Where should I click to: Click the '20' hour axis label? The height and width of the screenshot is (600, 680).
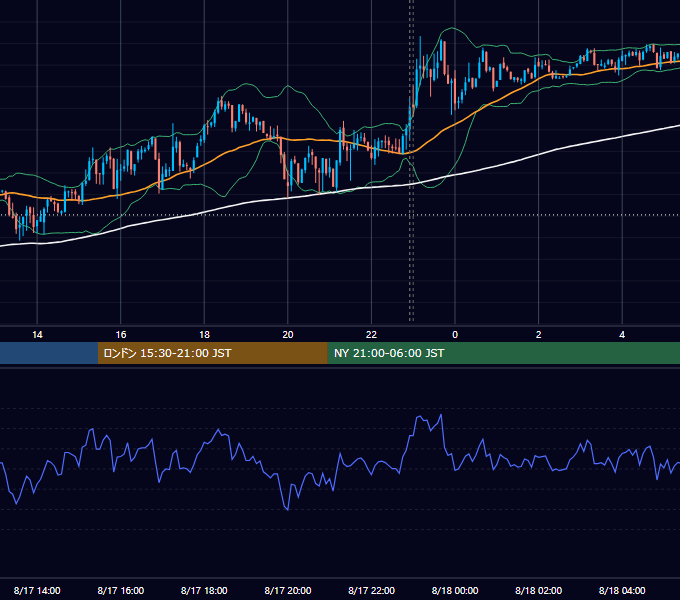tap(288, 335)
